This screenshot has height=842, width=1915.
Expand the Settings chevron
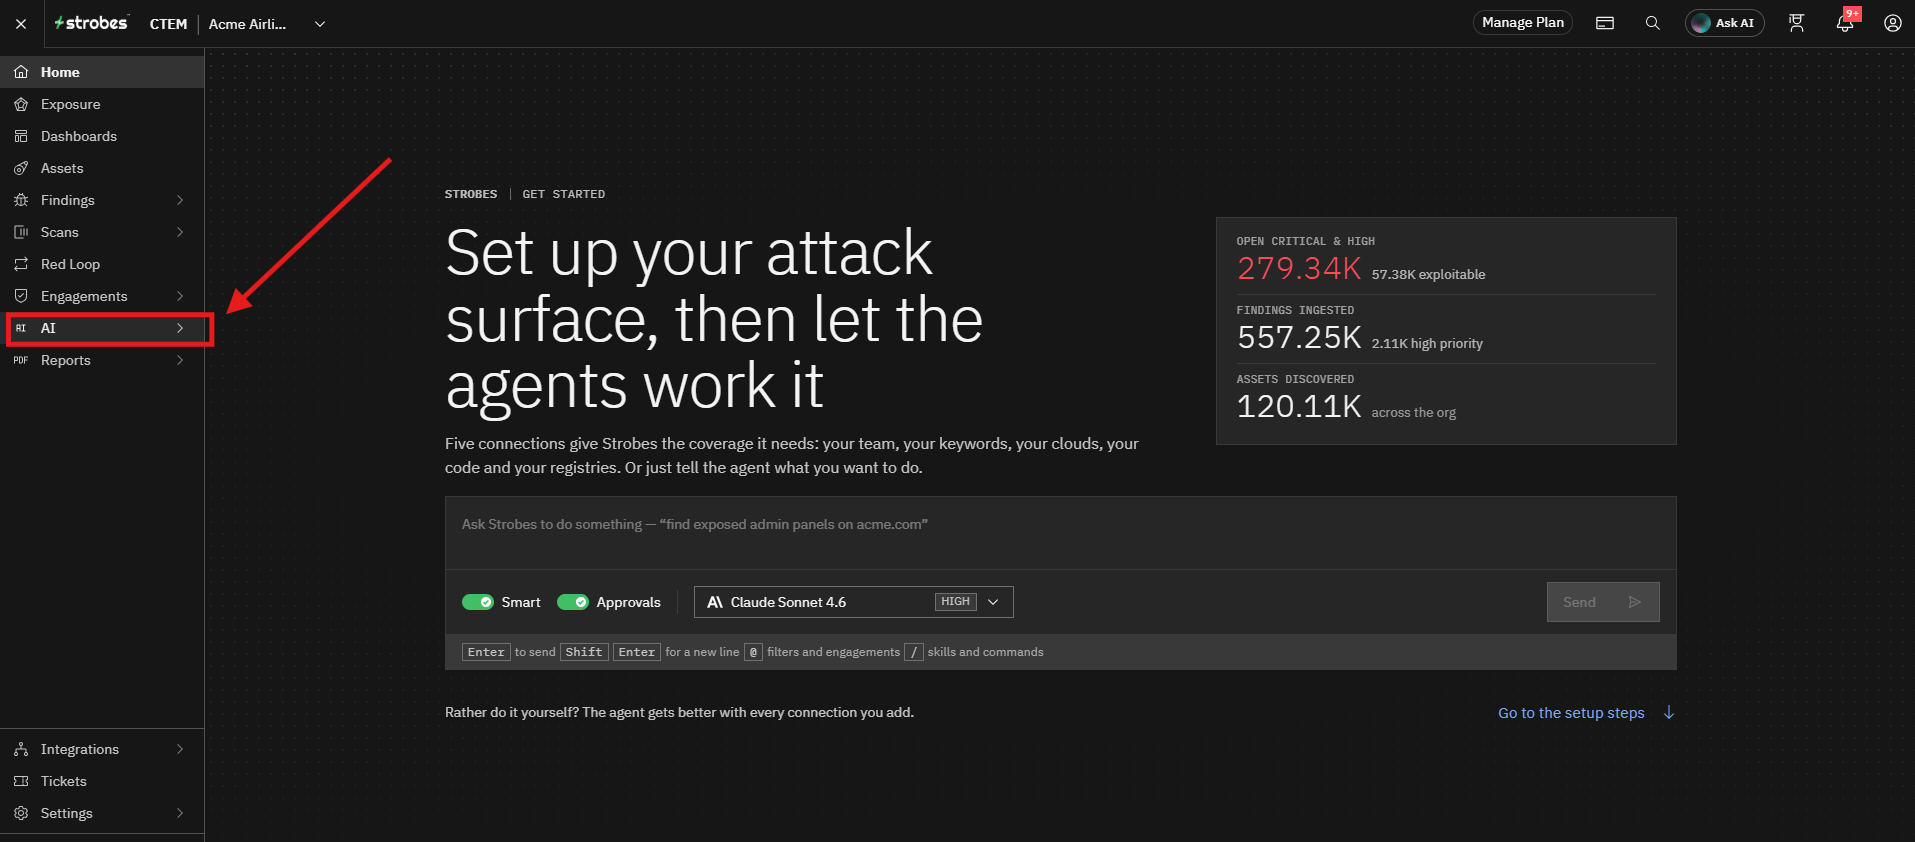(x=180, y=813)
